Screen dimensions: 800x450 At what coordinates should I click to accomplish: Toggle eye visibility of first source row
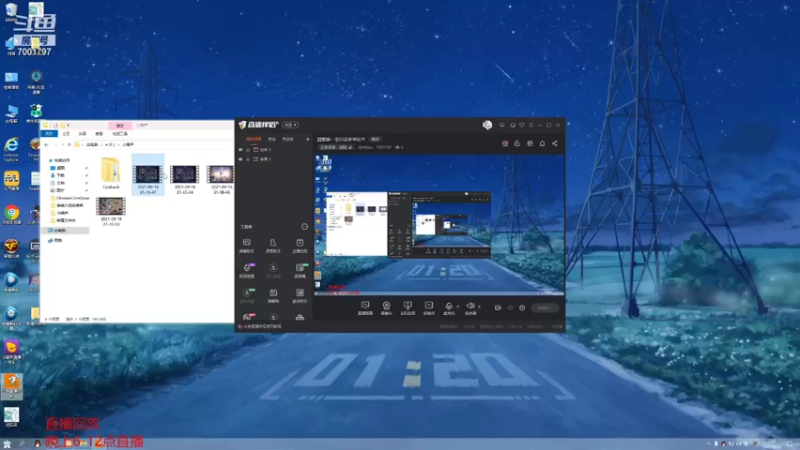(241, 150)
